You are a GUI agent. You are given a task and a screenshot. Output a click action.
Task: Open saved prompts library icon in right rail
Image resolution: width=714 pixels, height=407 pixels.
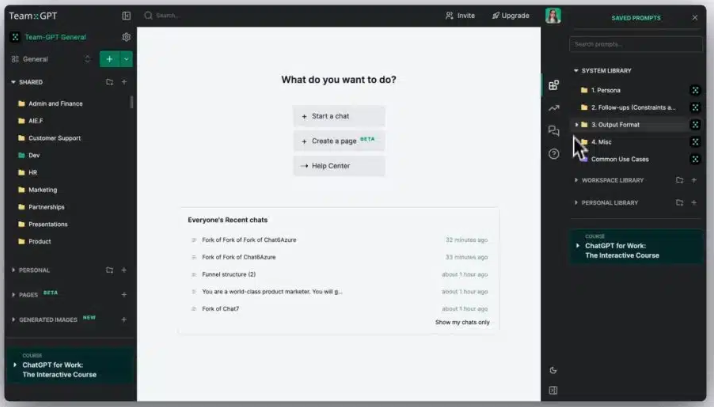[553, 85]
